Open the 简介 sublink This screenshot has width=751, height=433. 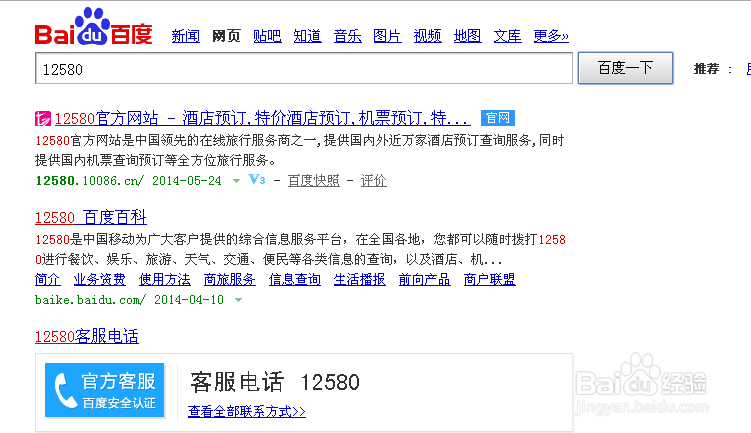[x=48, y=279]
